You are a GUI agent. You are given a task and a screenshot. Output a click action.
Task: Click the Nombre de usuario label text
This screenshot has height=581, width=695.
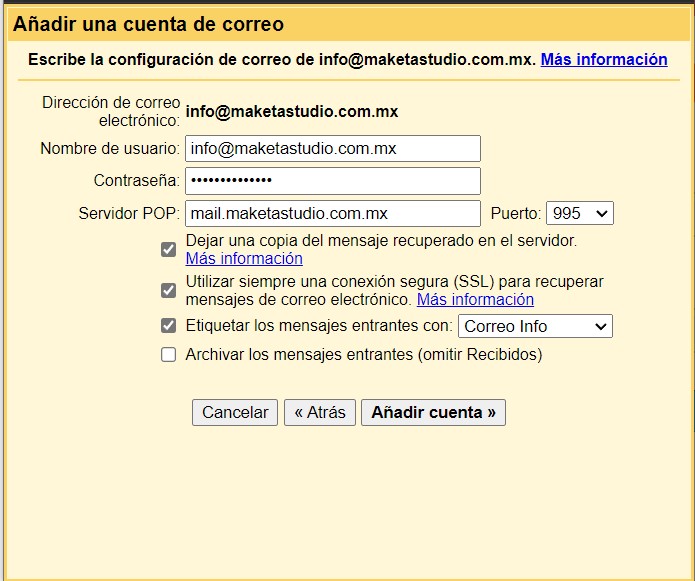110,149
